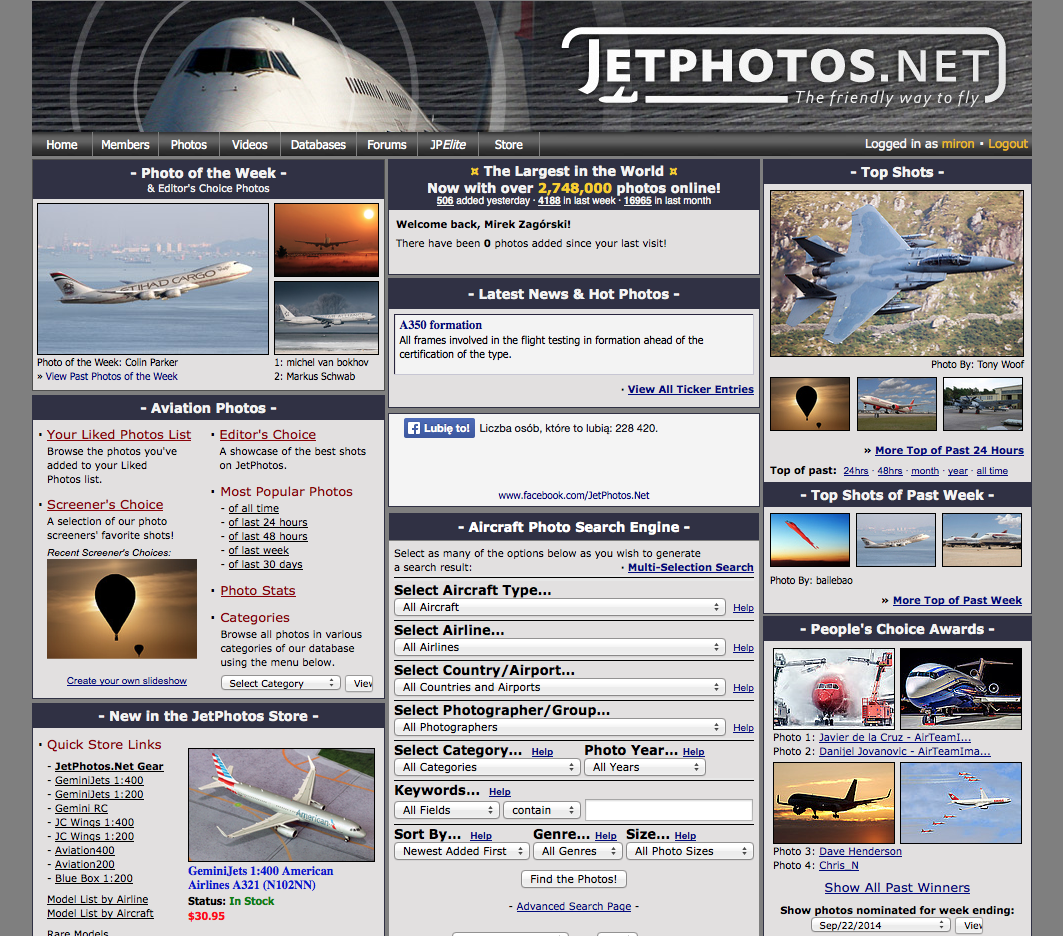Open the de-icing People's Choice Photo 1
The width and height of the screenshot is (1063, 936).
(x=834, y=689)
